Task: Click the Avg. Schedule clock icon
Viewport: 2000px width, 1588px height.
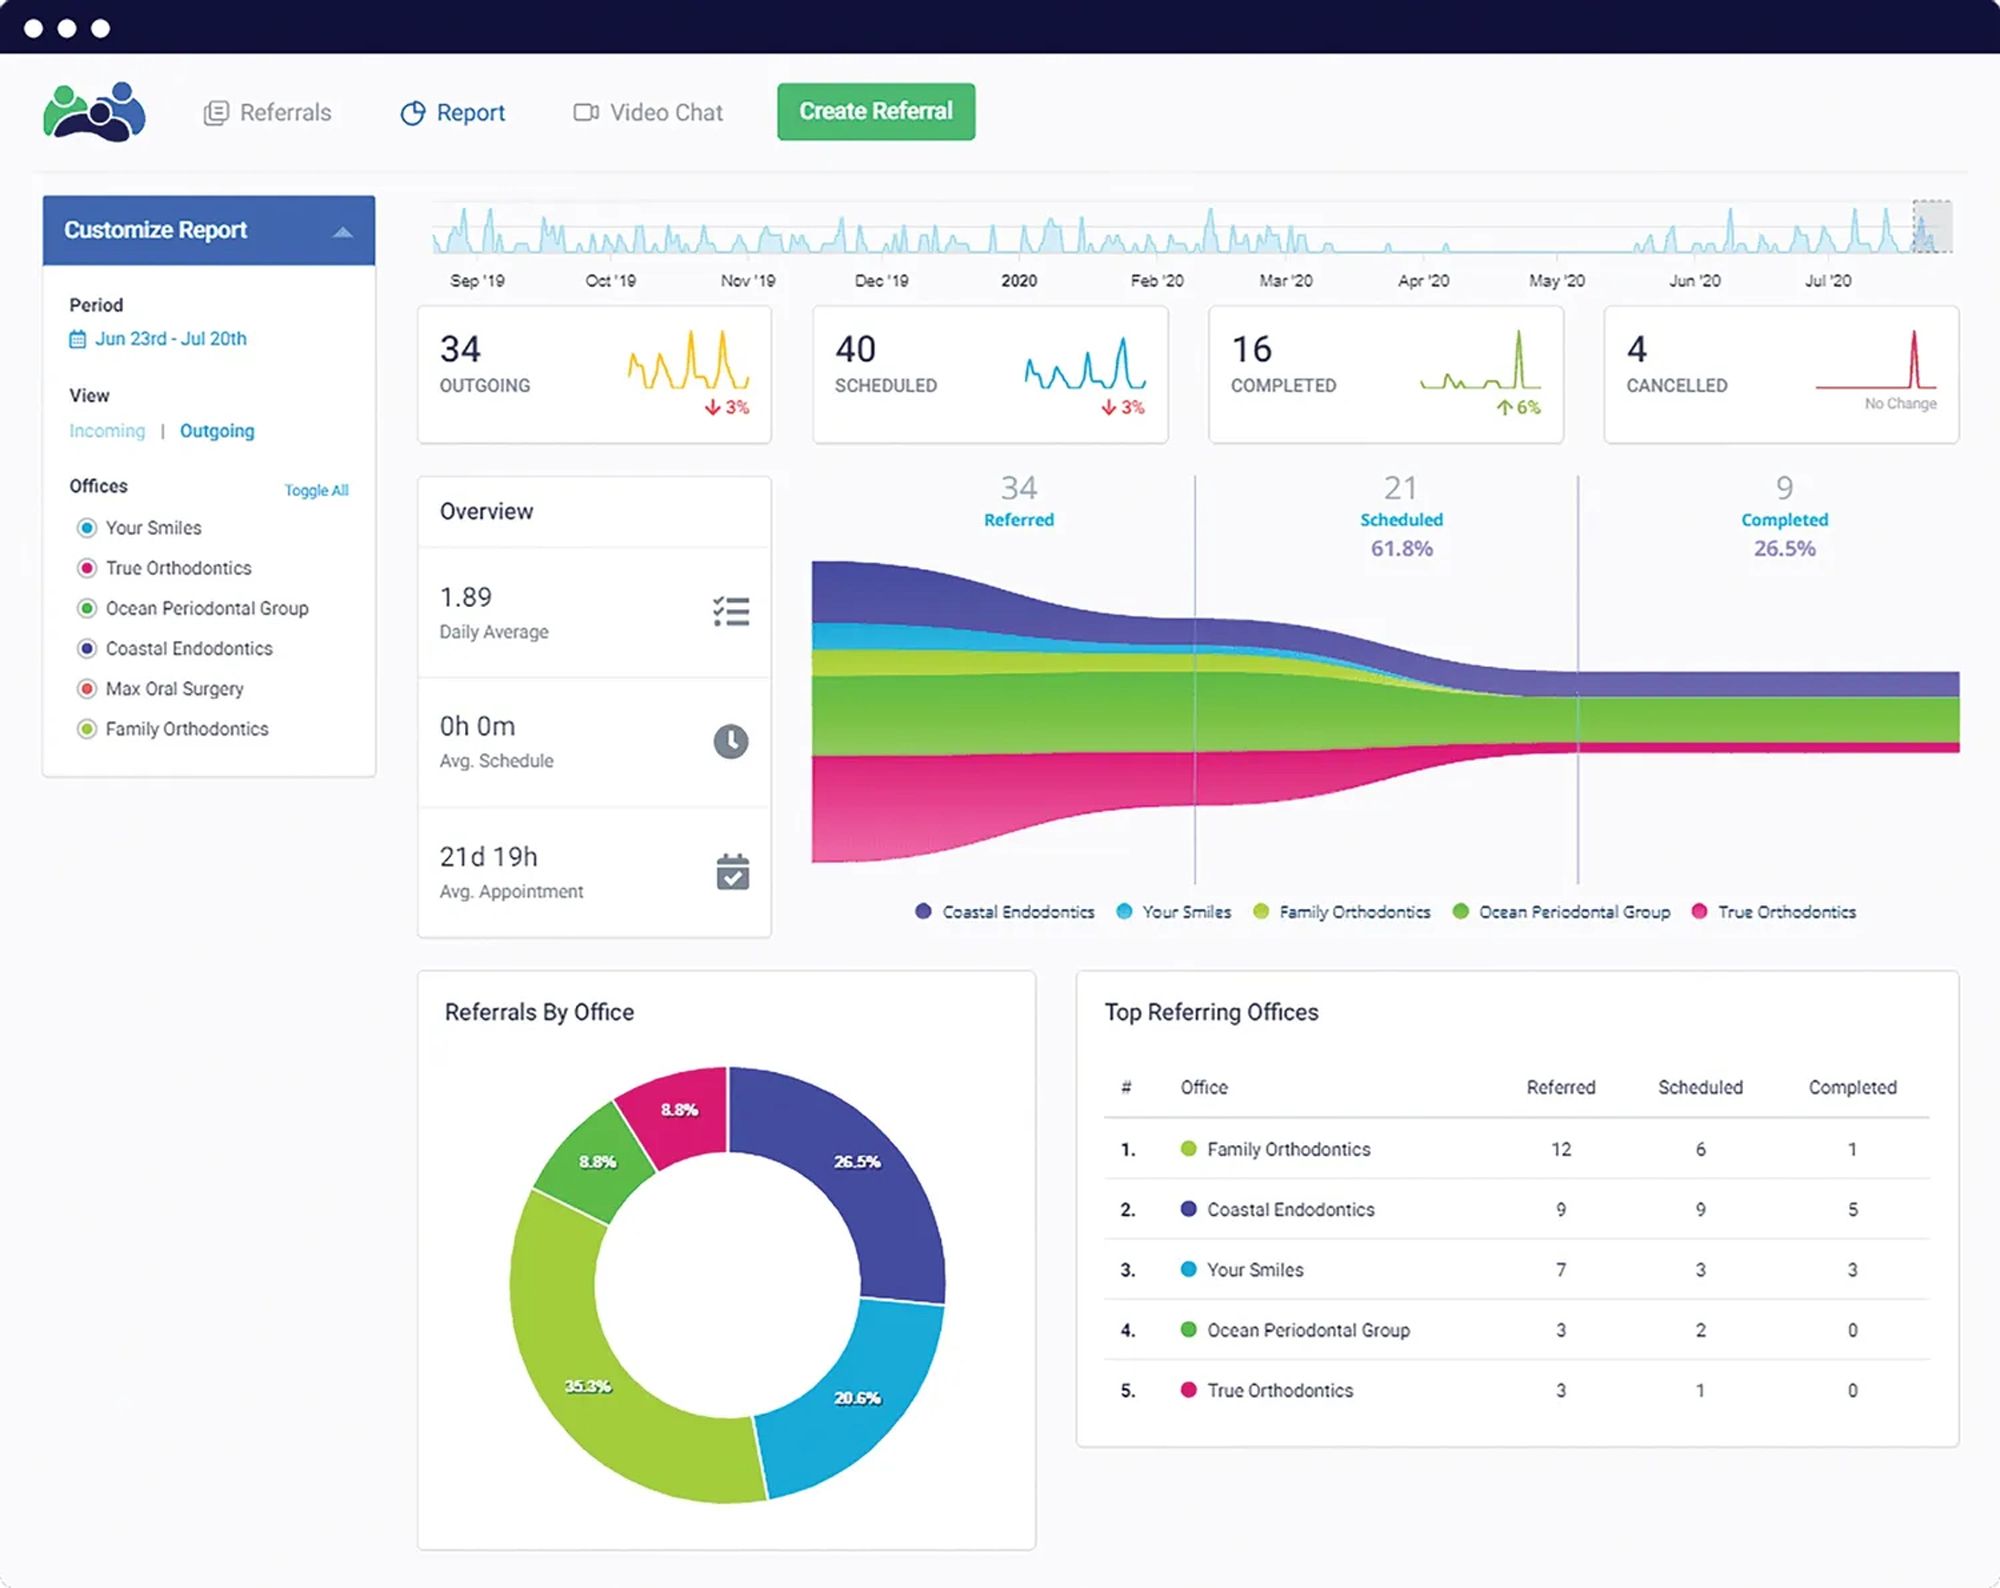Action: coord(731,741)
